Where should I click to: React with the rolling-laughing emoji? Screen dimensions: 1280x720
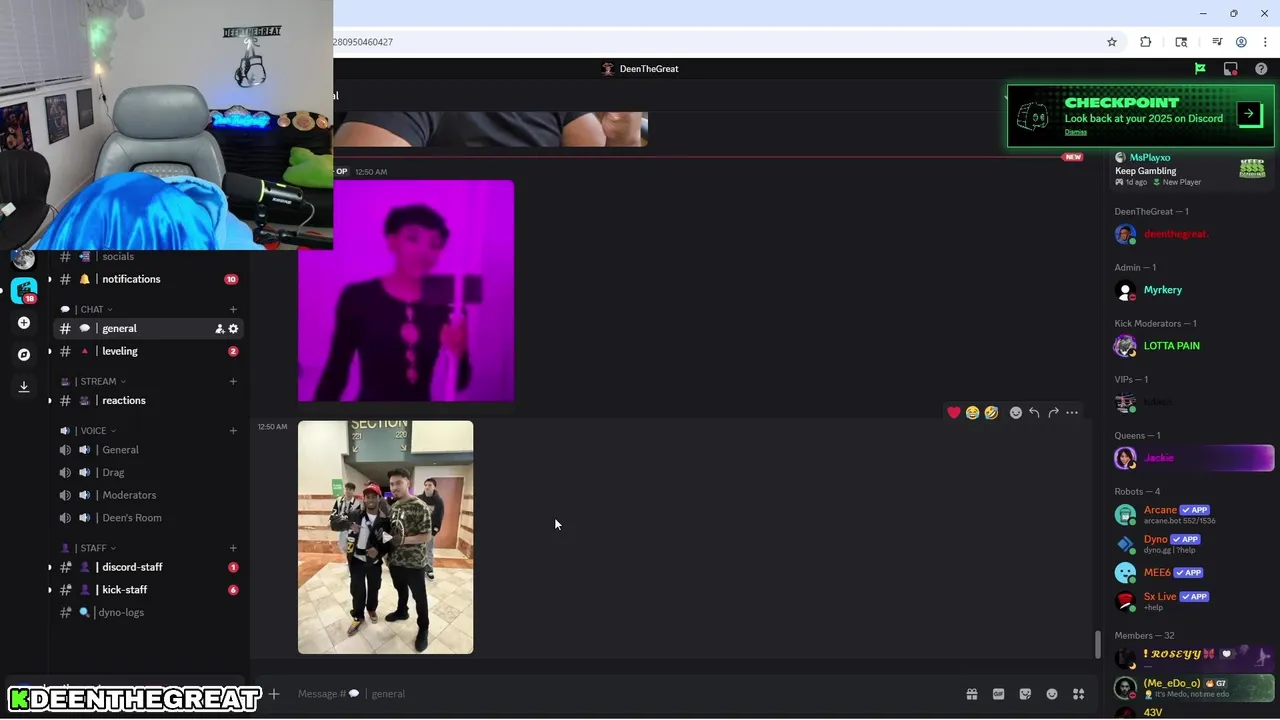(991, 412)
